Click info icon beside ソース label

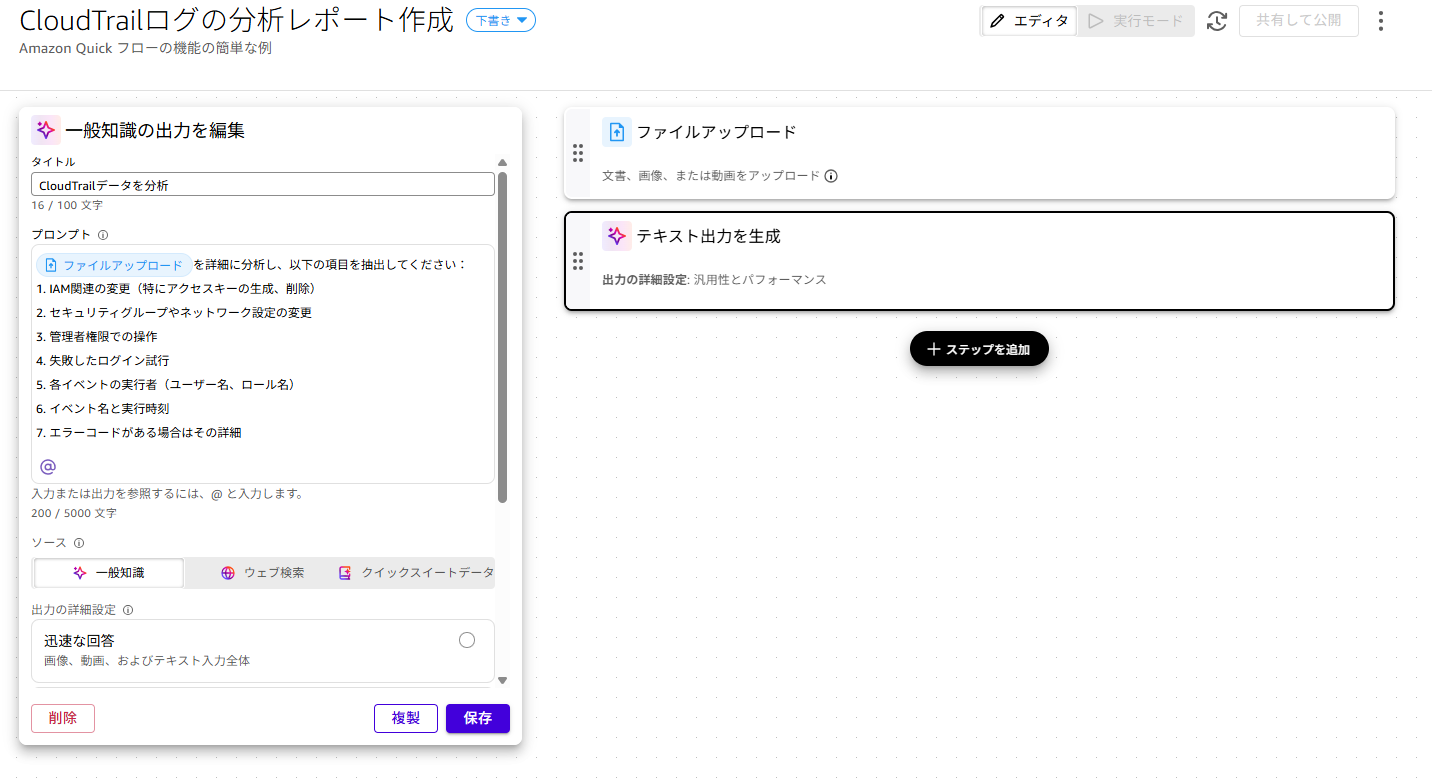tap(79, 543)
